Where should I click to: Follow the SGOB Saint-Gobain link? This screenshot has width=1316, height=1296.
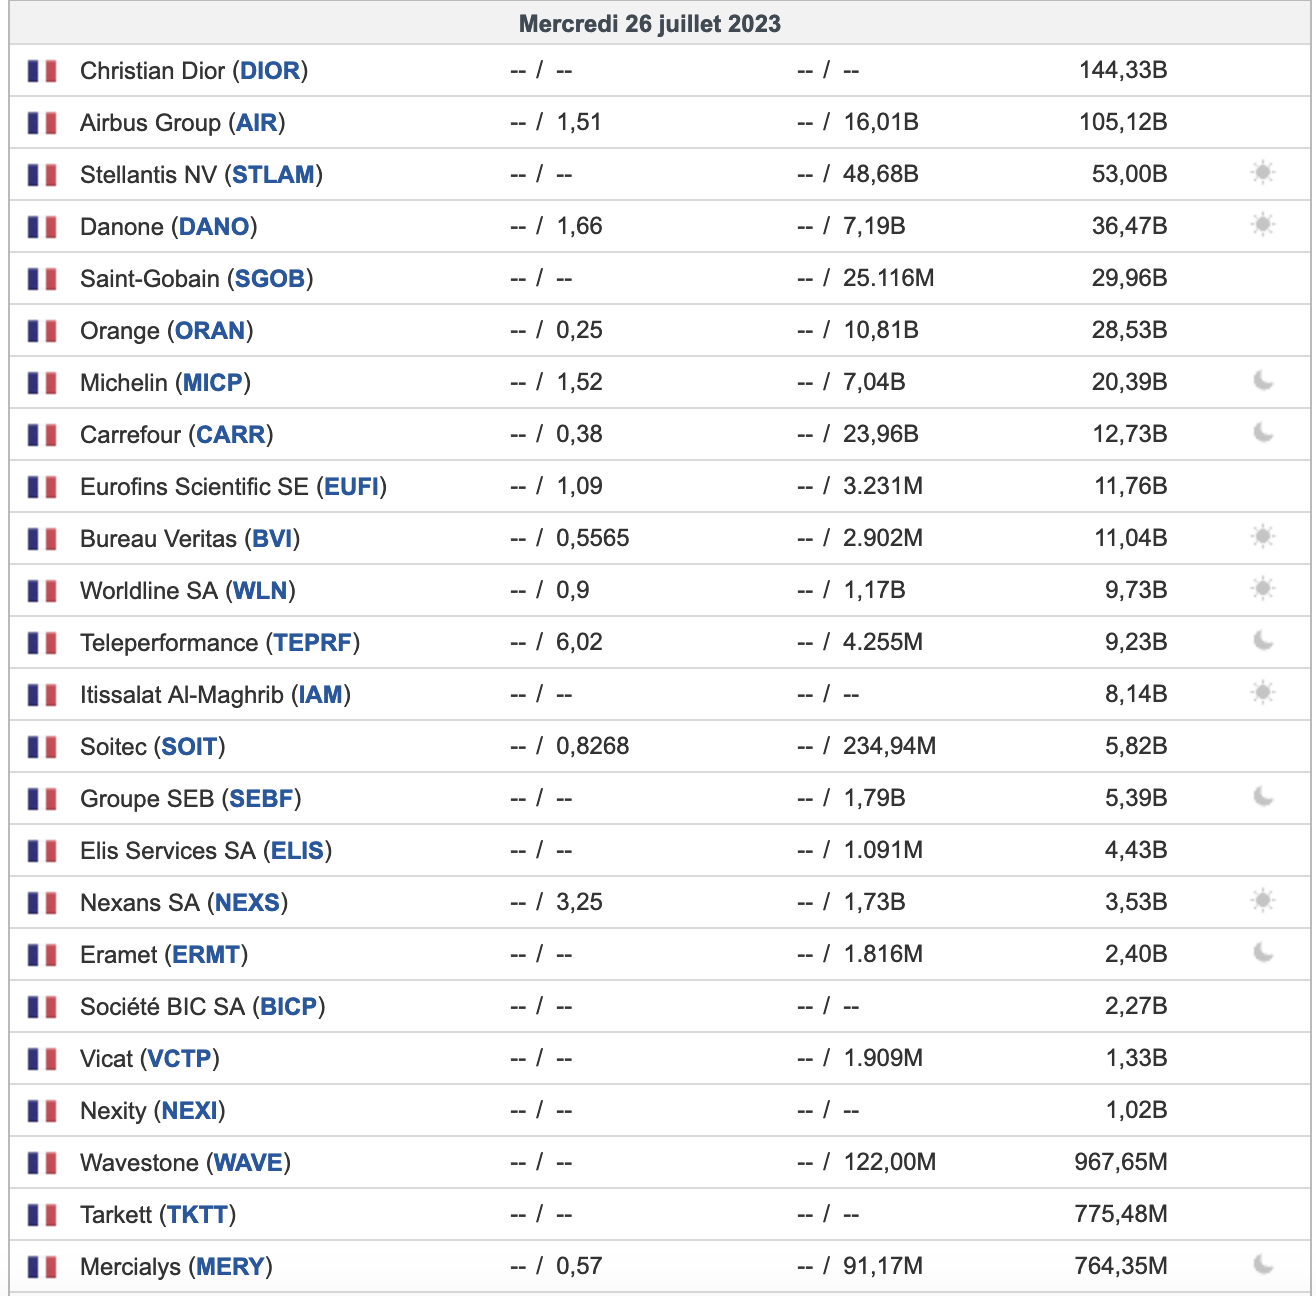pyautogui.click(x=269, y=279)
